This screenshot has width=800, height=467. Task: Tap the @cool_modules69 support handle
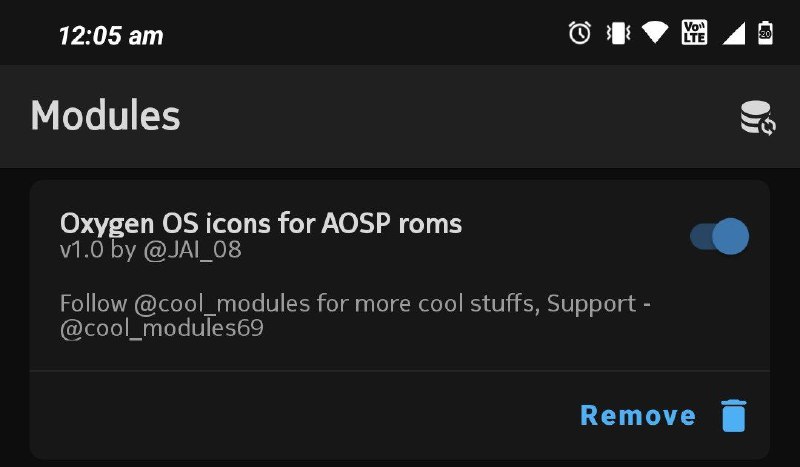162,328
